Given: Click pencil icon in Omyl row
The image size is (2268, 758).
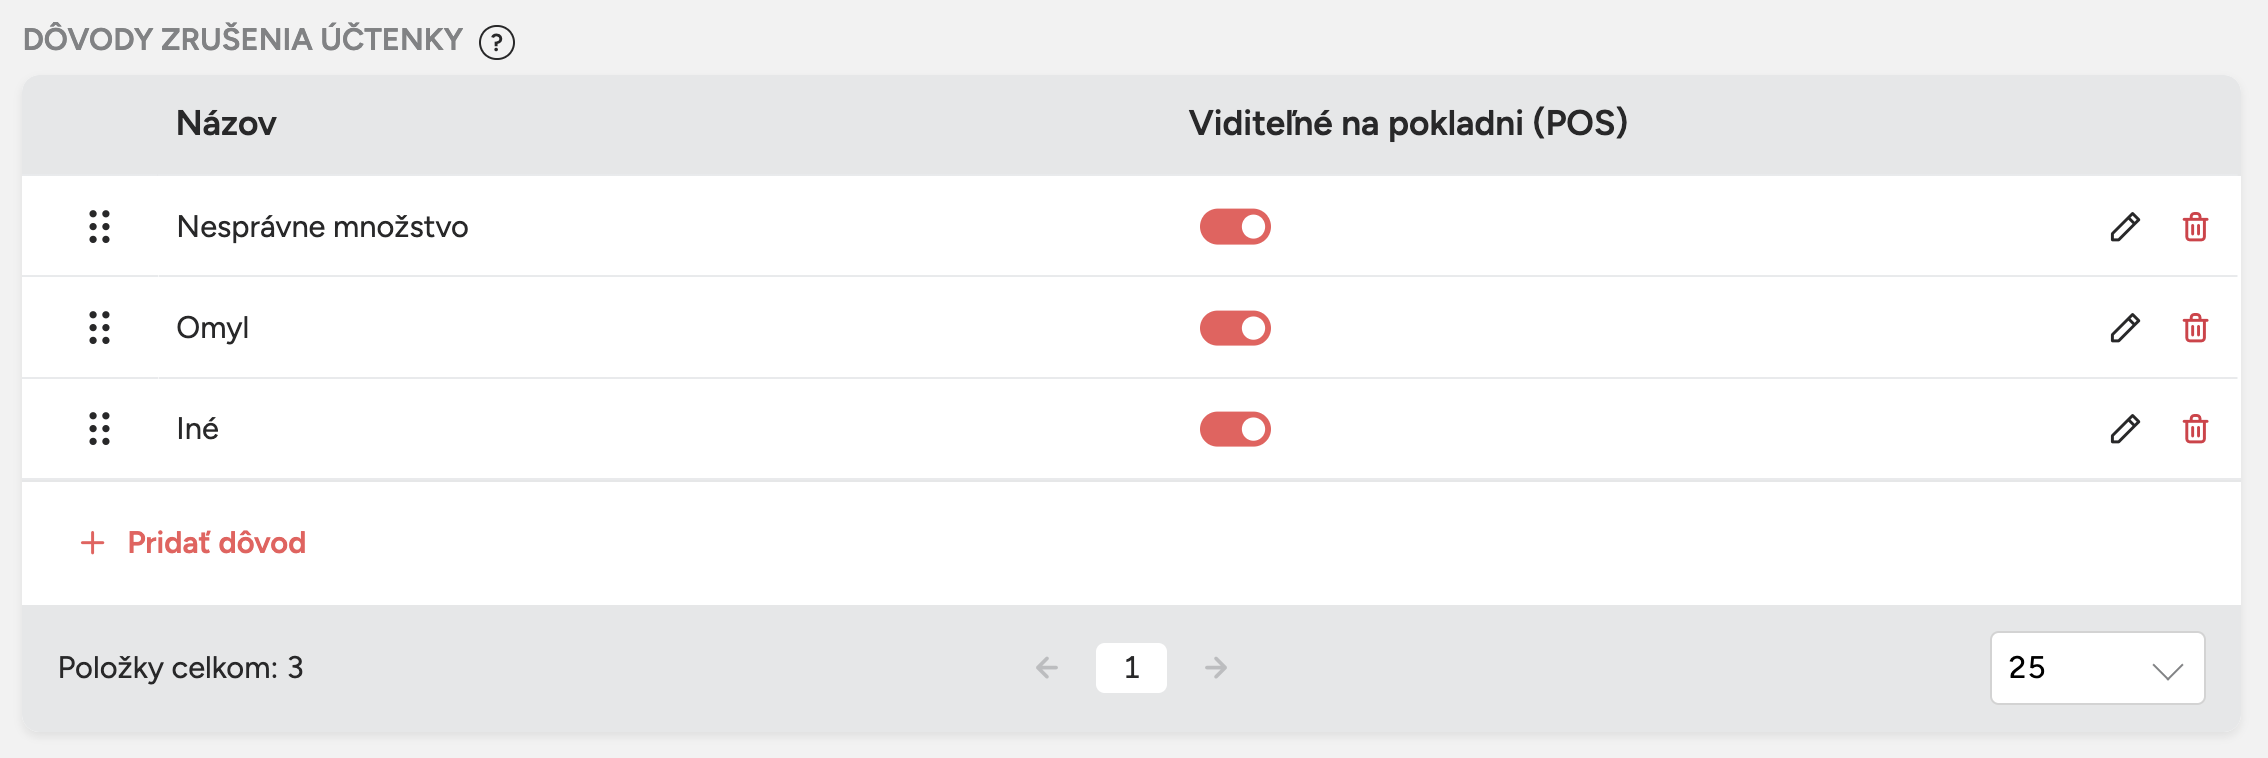Looking at the screenshot, I should pyautogui.click(x=2125, y=328).
